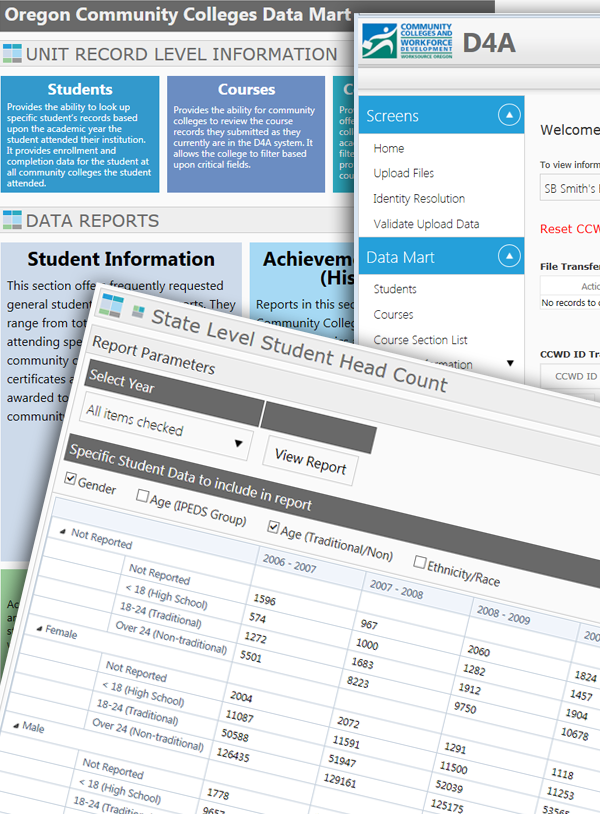Screen dimensions: 600x814
Task: Click the value 50588 in the table
Action: point(235,735)
